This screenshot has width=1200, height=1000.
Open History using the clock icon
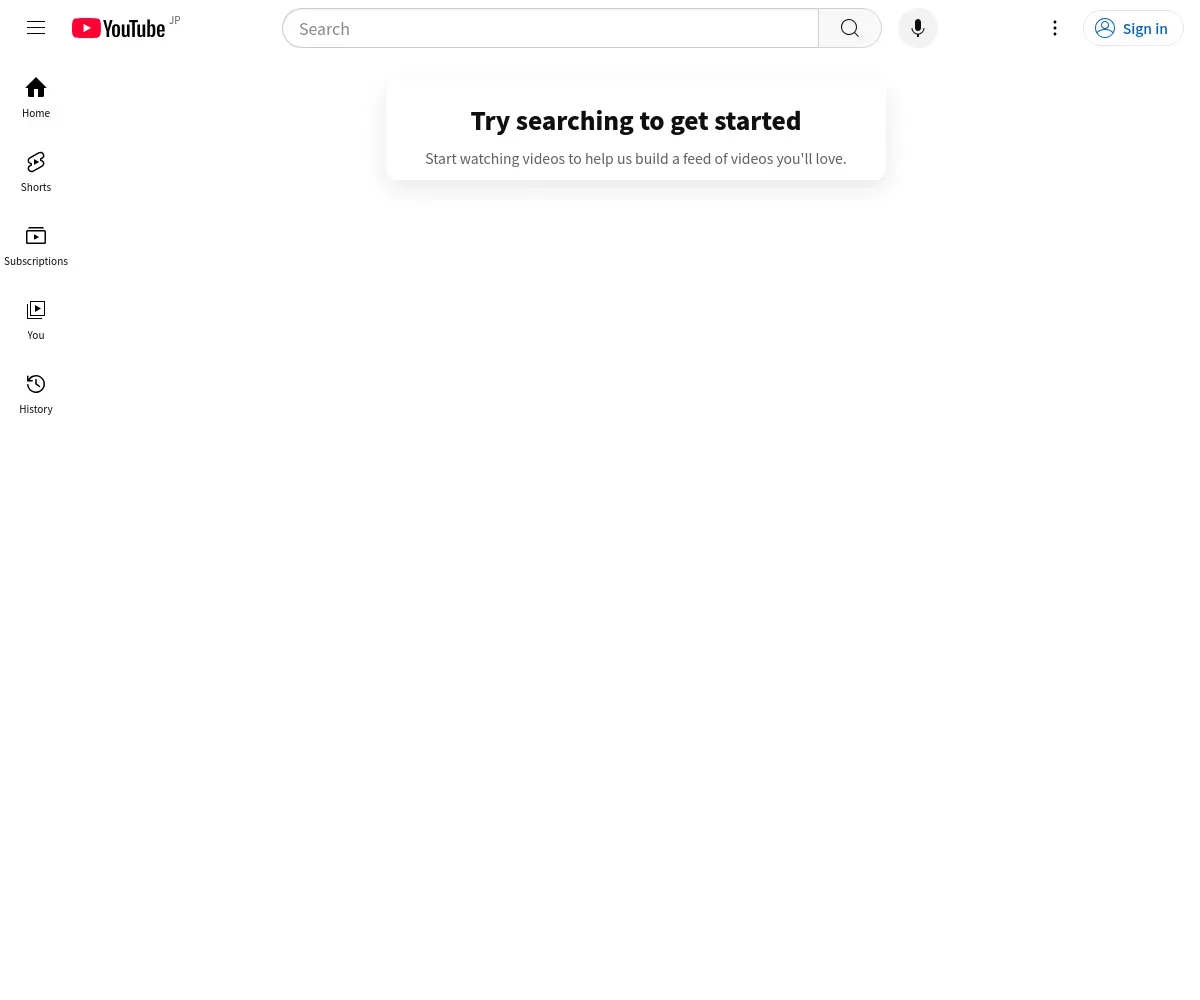(x=36, y=384)
